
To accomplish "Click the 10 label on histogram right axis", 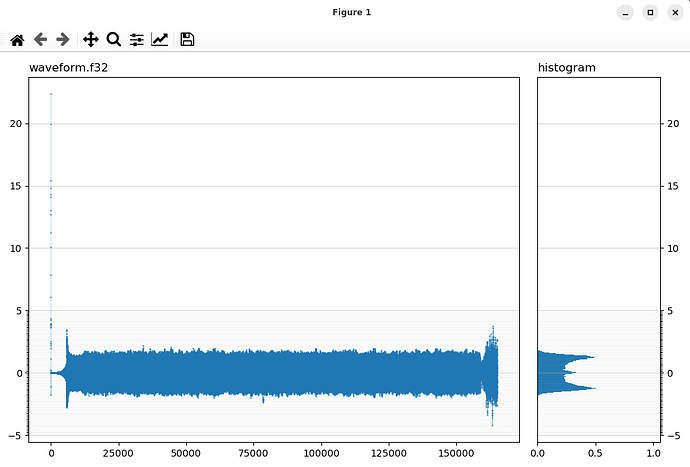I will (673, 249).
